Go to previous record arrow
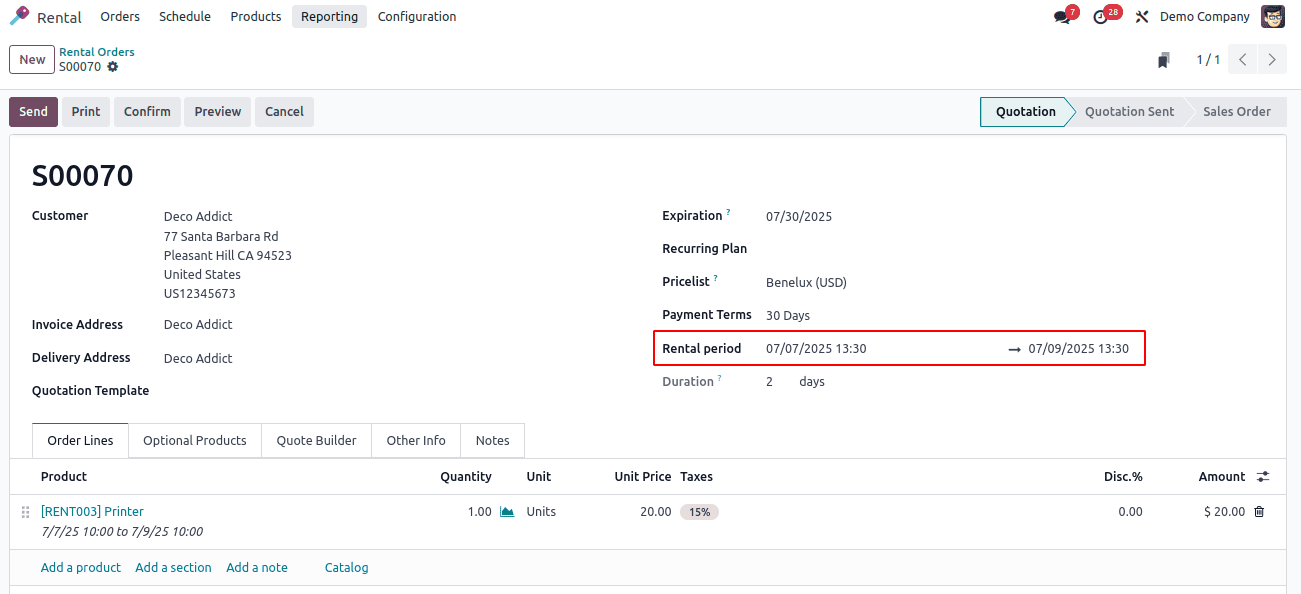The height and width of the screenshot is (594, 1301). [x=1242, y=60]
